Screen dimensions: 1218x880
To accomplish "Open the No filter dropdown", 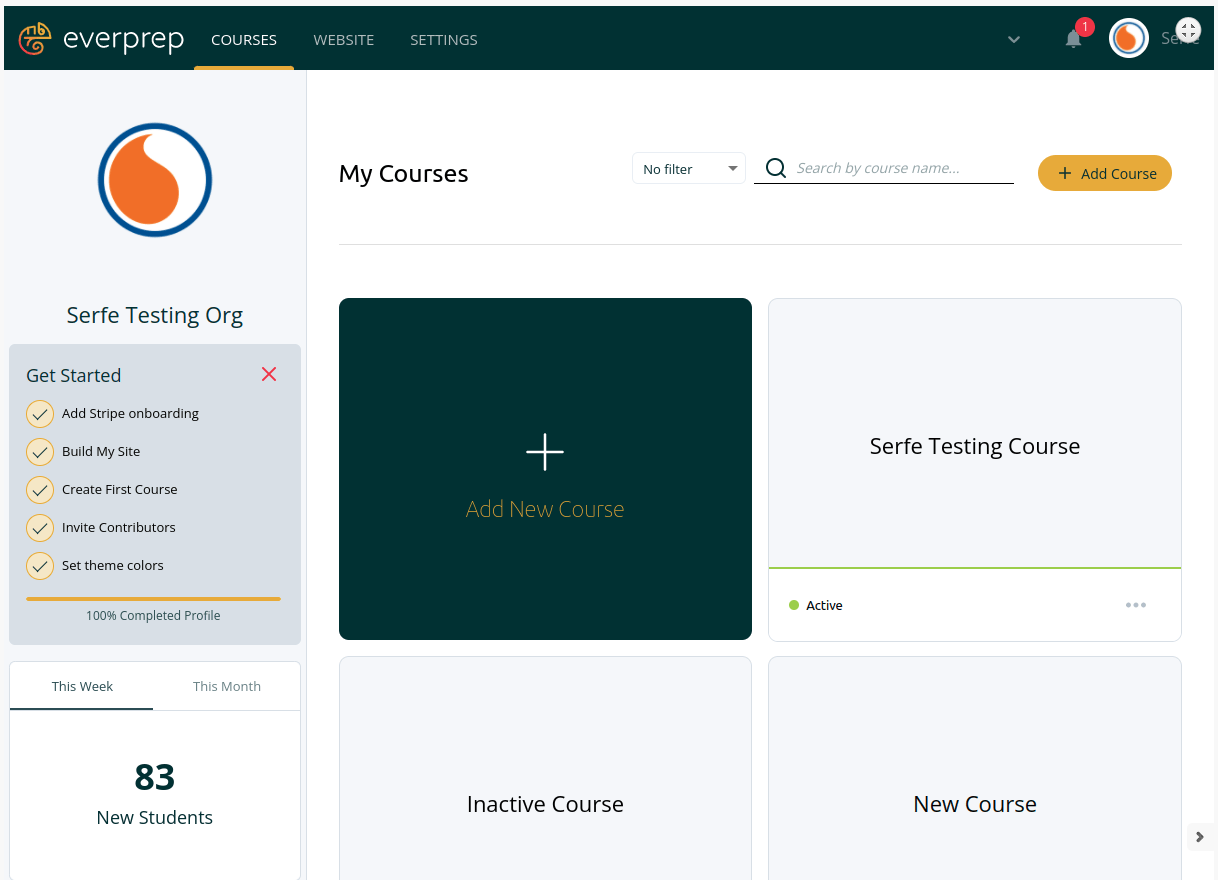I will pos(689,169).
